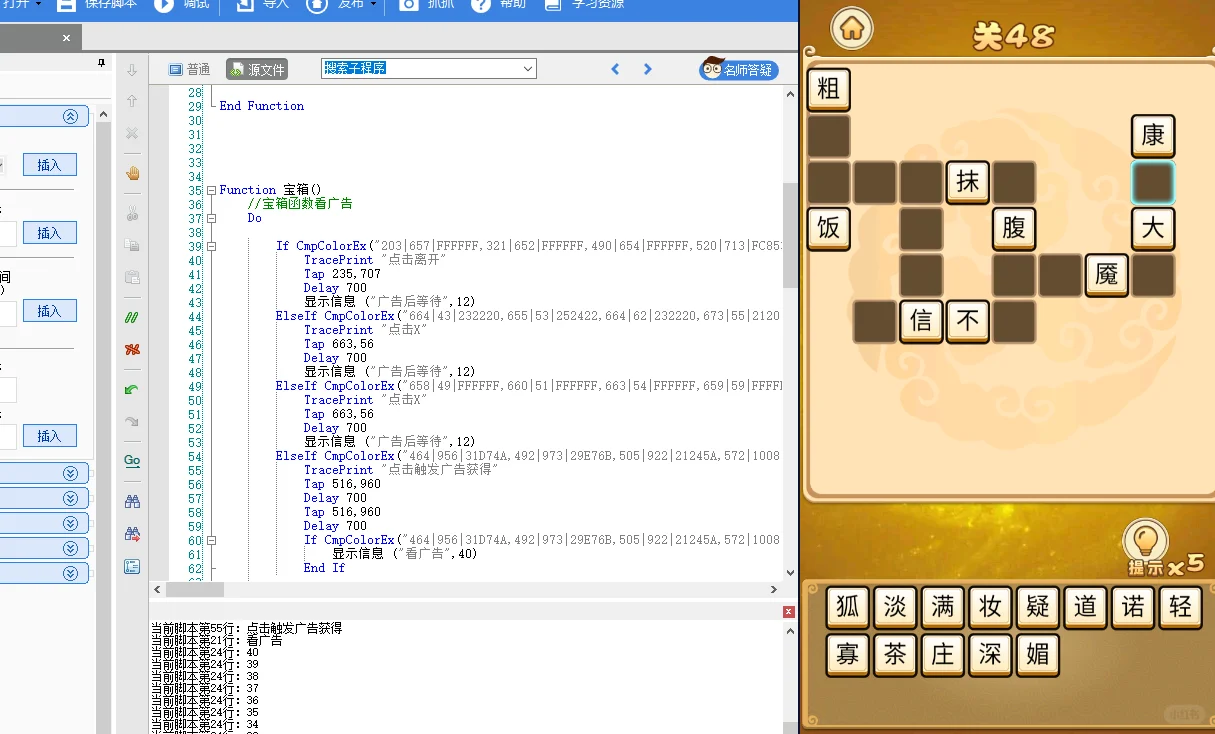This screenshot has width=1215, height=734.
Task: Open the dropdown arrow next to 发布
Action: click(x=373, y=4)
